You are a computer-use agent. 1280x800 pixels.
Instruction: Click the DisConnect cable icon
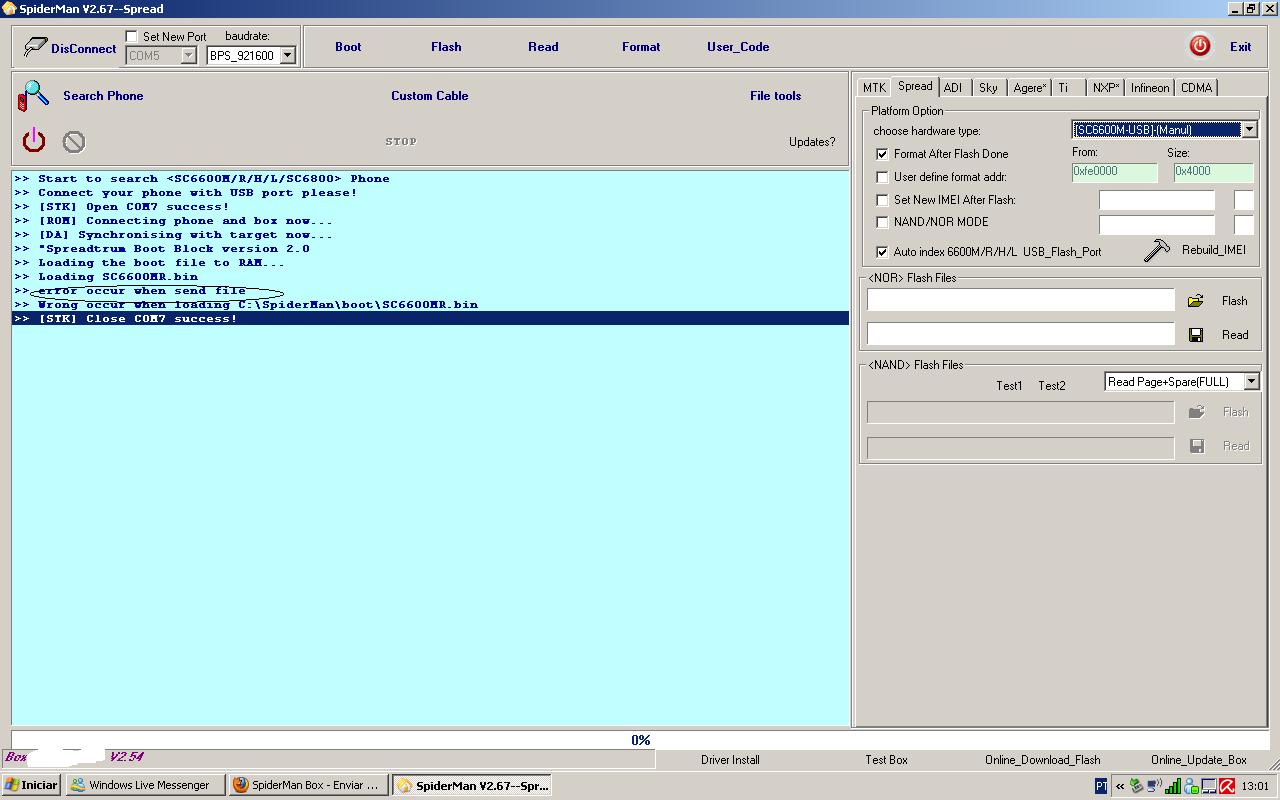coord(35,47)
